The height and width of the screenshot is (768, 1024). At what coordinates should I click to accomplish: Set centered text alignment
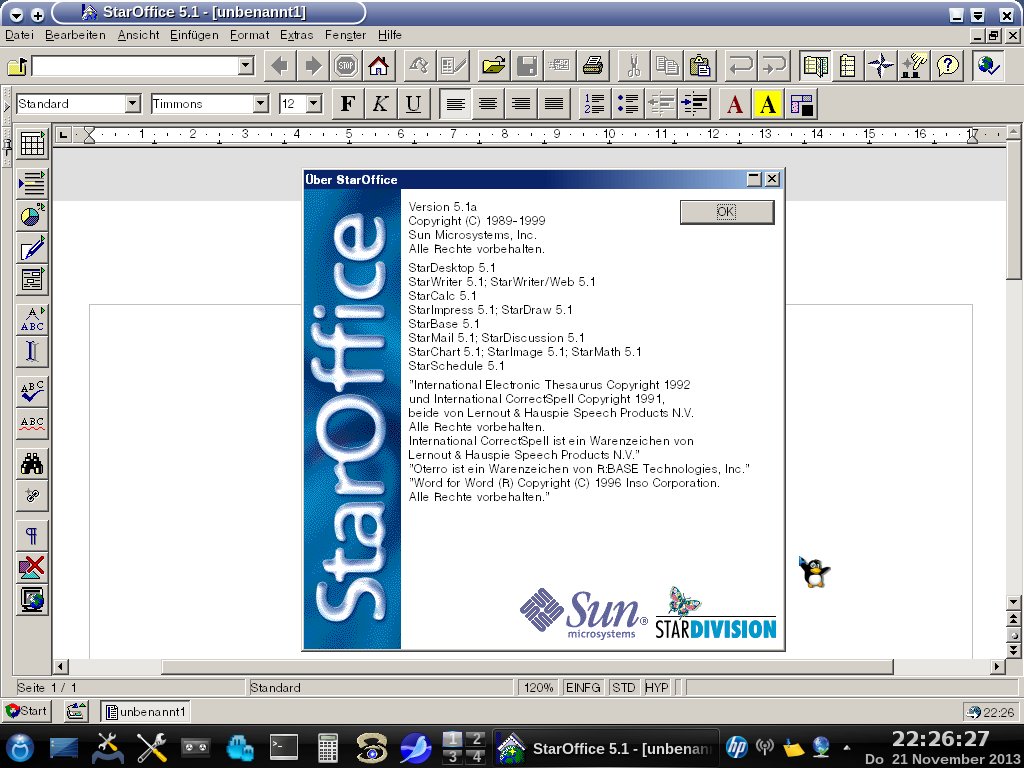pos(488,104)
